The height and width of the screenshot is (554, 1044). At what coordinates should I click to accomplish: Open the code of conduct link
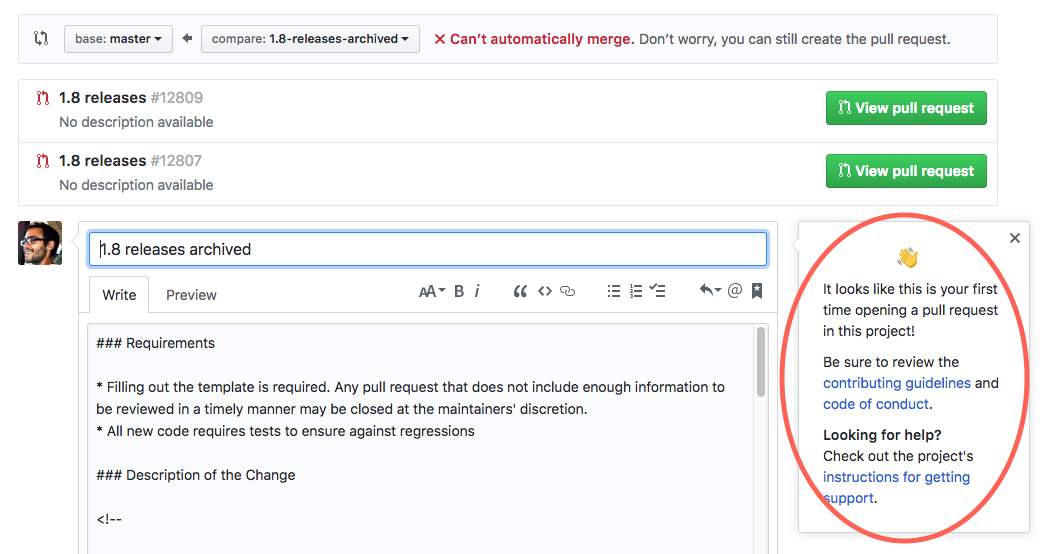coord(876,404)
